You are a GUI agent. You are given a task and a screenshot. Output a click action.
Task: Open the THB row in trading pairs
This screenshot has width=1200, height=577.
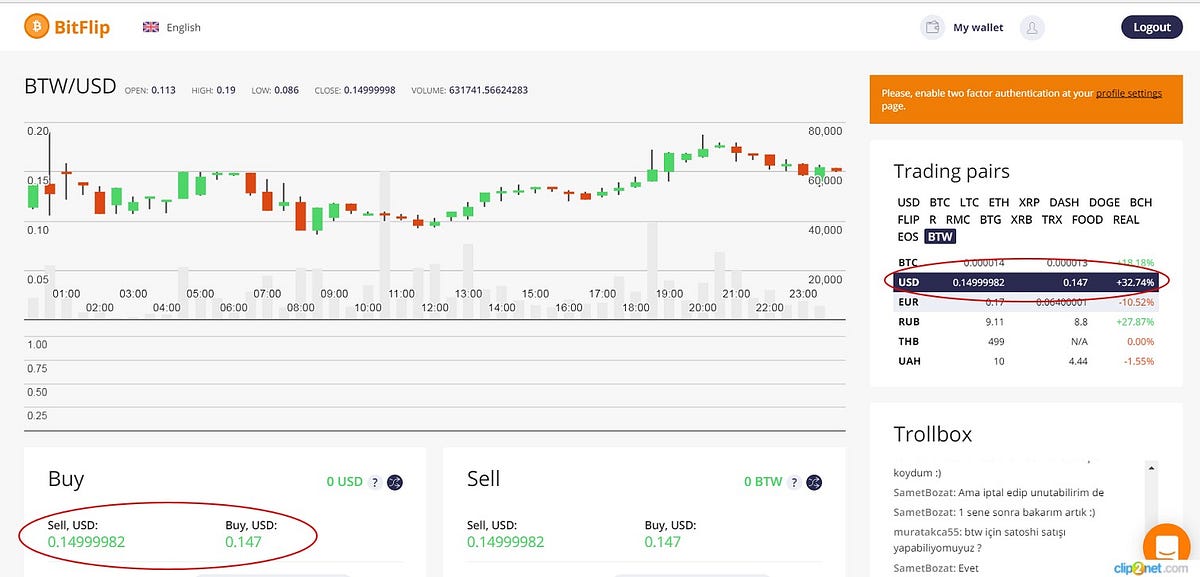1027,341
